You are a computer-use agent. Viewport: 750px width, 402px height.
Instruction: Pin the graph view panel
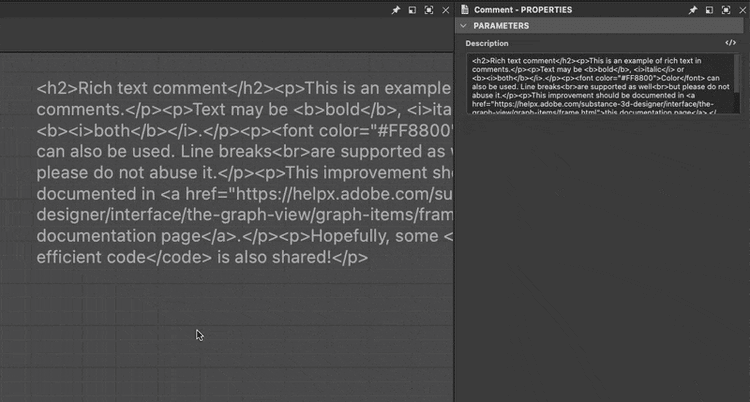(x=396, y=10)
